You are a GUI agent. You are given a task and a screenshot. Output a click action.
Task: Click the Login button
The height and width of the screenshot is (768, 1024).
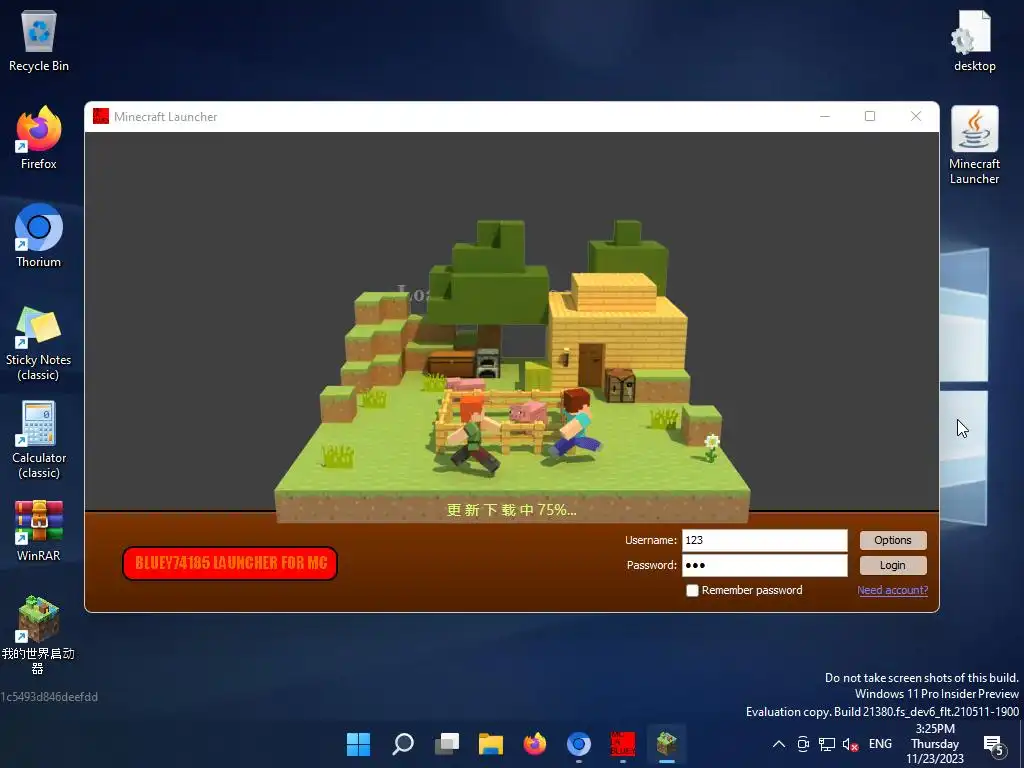(893, 566)
